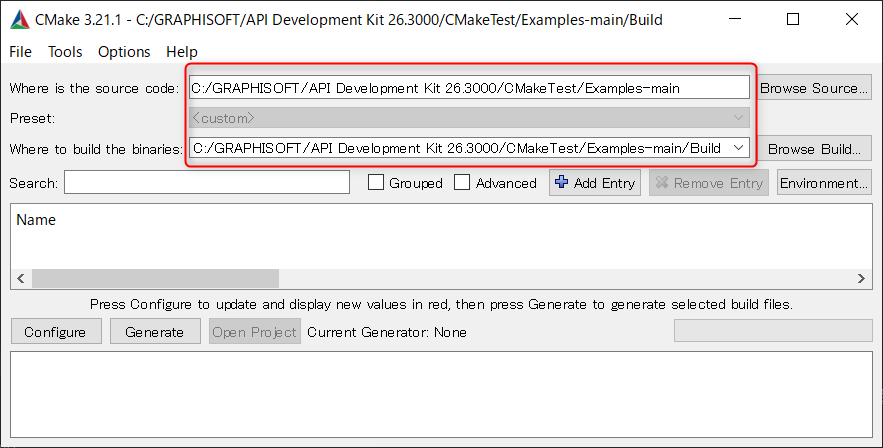Click Browse Build button

tap(814, 149)
